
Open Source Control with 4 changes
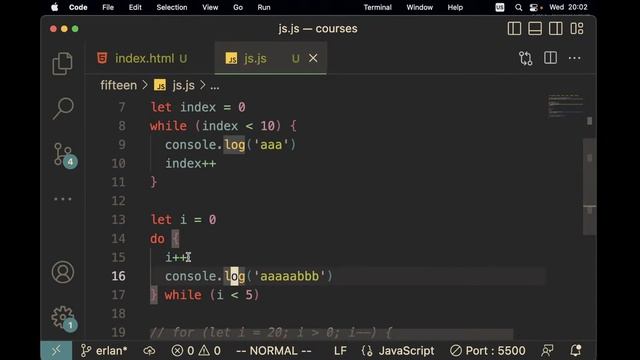click(x=65, y=155)
